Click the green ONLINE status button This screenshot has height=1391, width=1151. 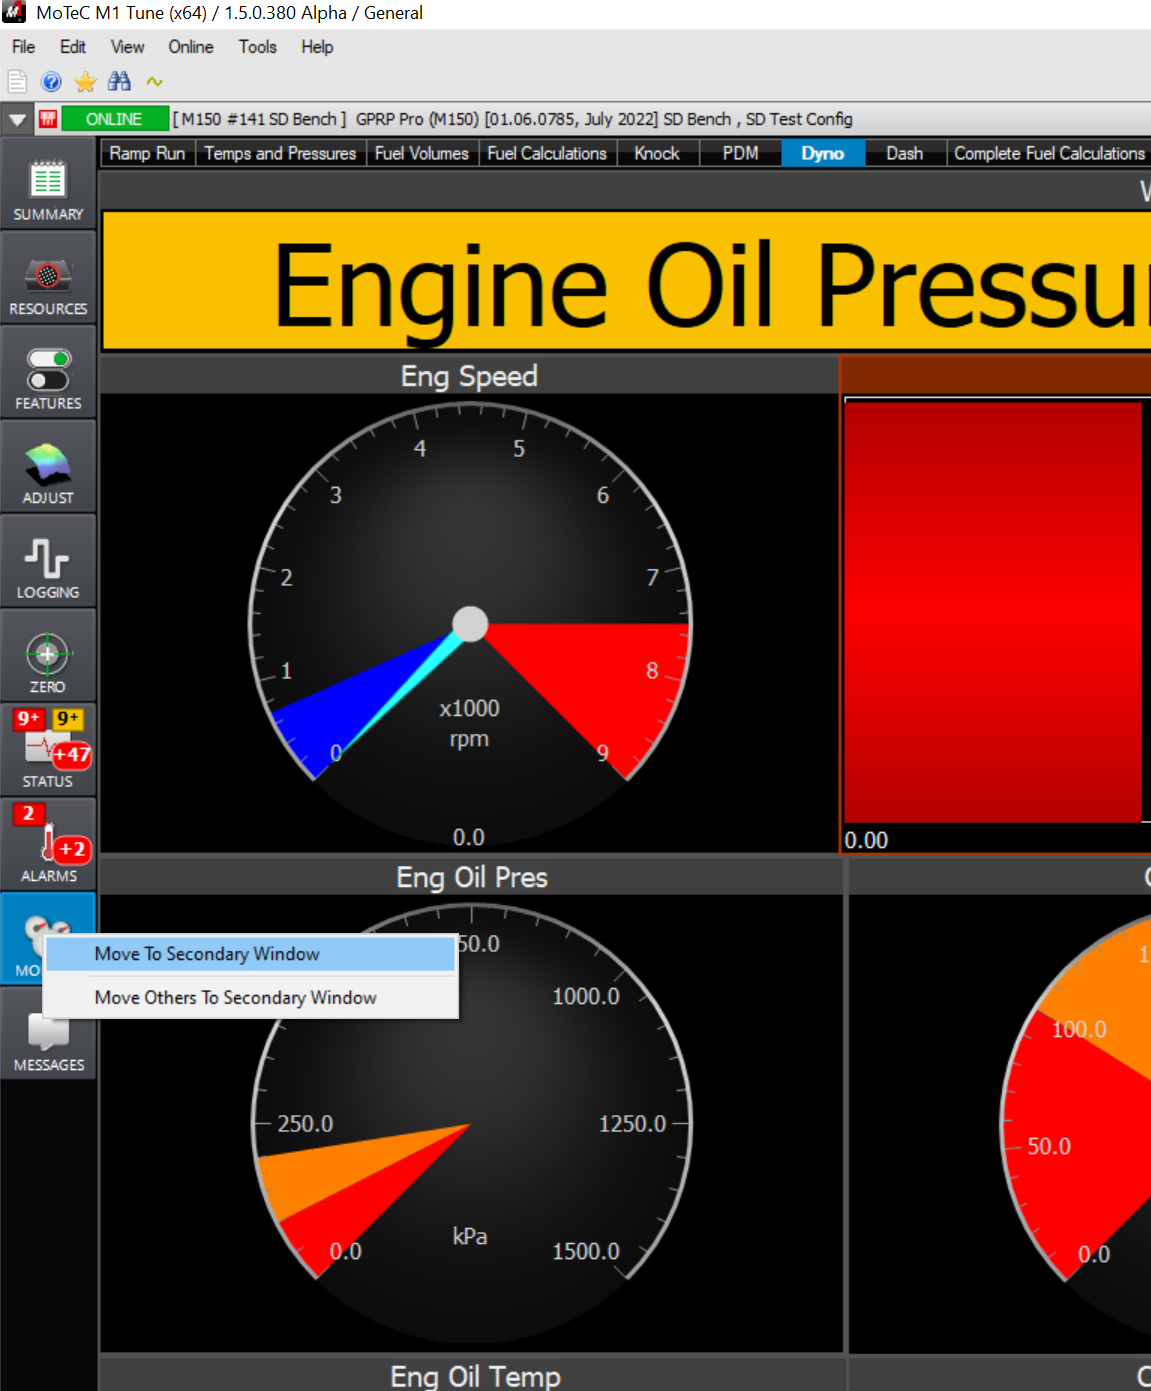click(114, 119)
